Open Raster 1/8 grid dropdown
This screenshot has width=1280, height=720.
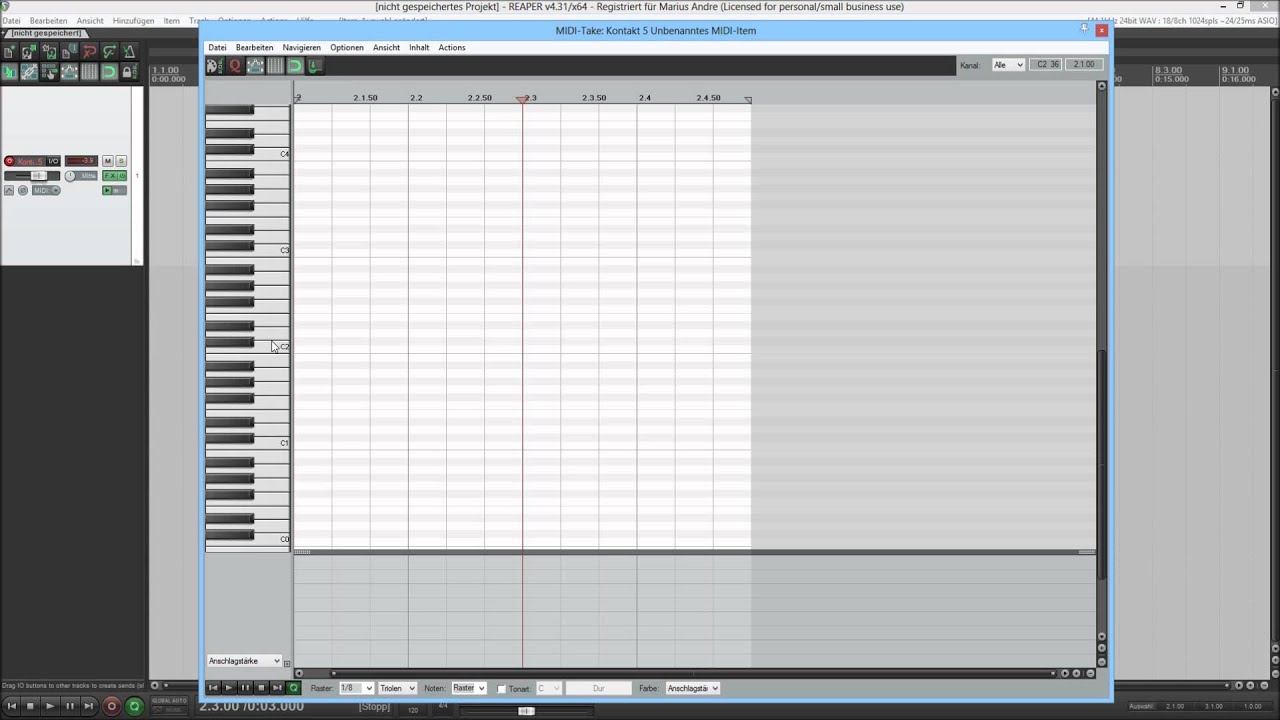tap(356, 688)
